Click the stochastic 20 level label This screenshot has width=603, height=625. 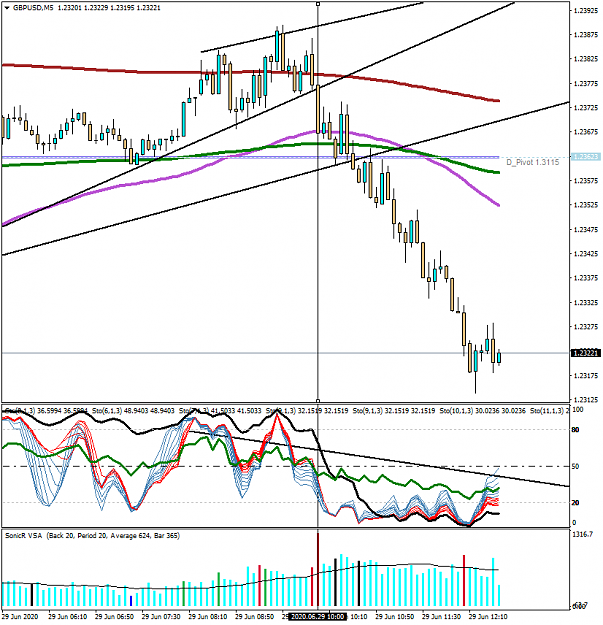[x=575, y=503]
